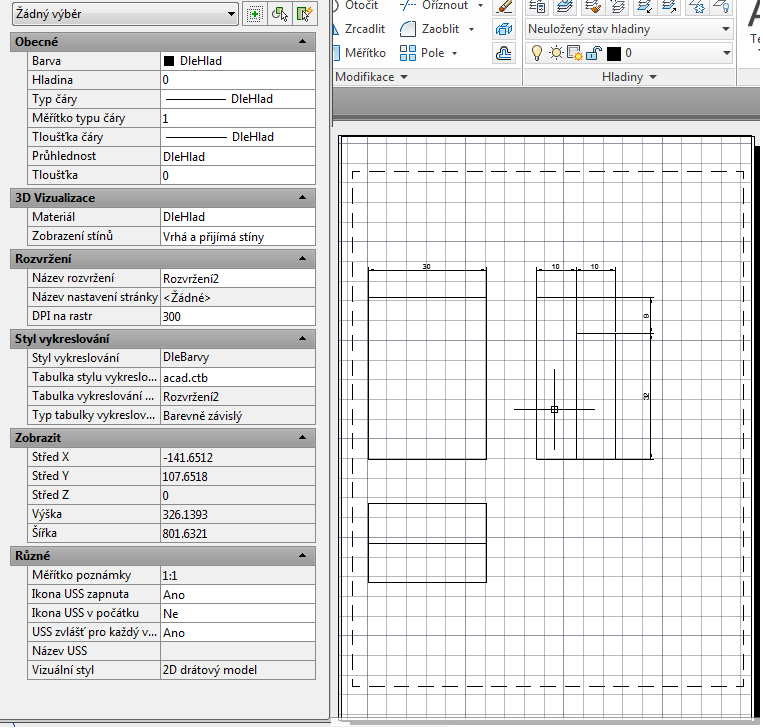The width and height of the screenshot is (763, 728).
Task: Collapse the Obecné properties section
Action: 302,42
